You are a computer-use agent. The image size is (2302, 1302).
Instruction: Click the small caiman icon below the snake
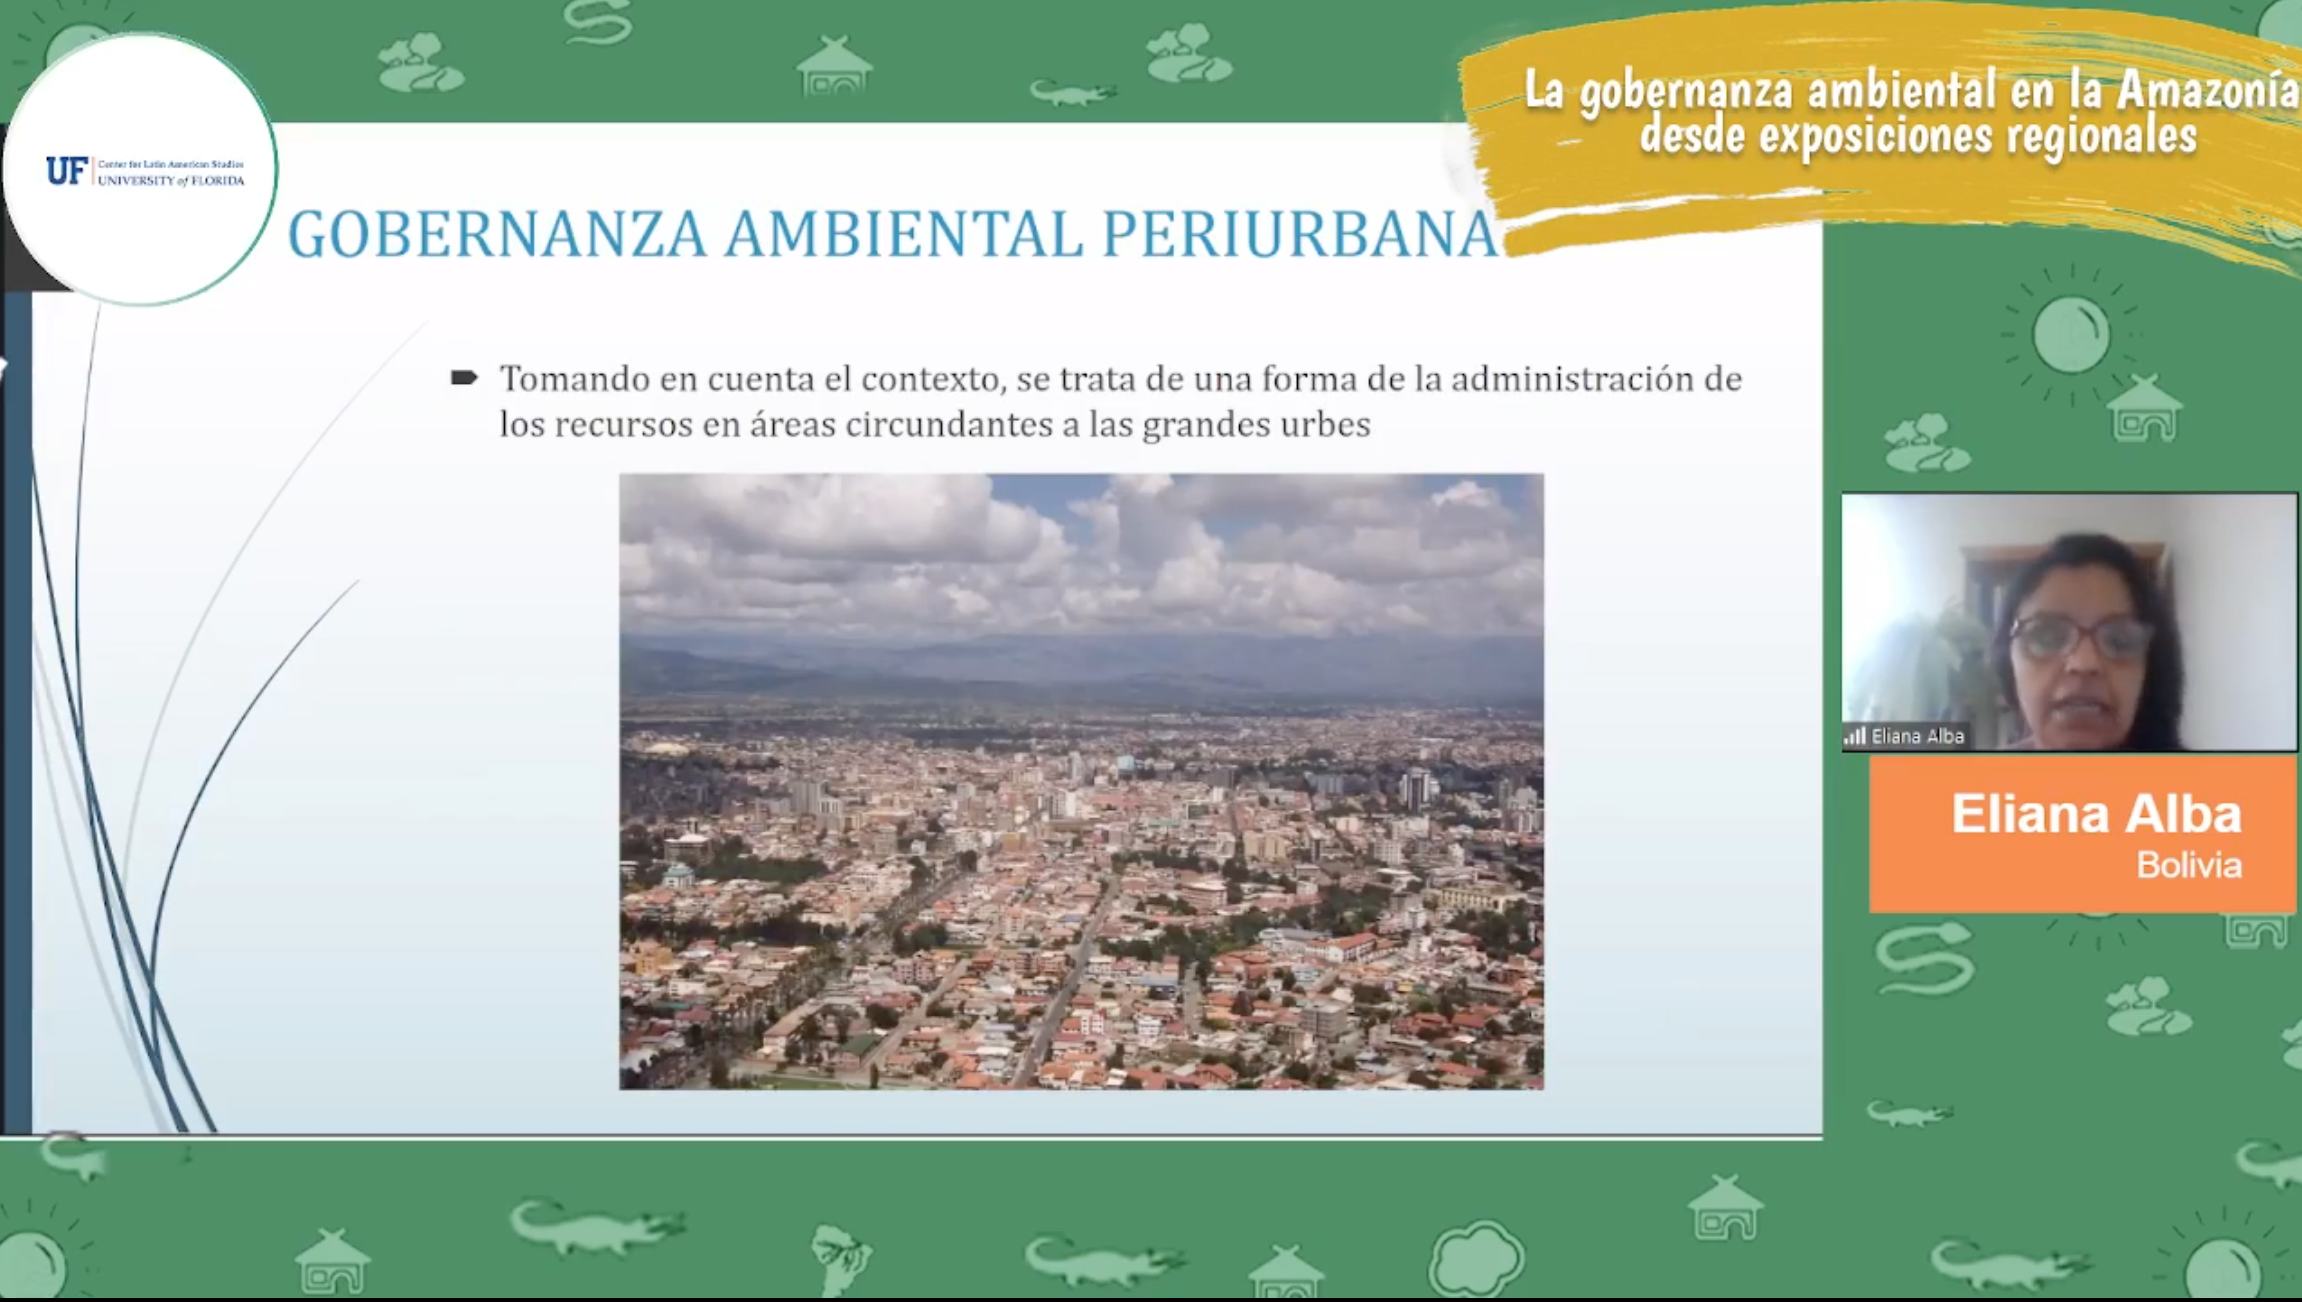tap(1908, 1113)
